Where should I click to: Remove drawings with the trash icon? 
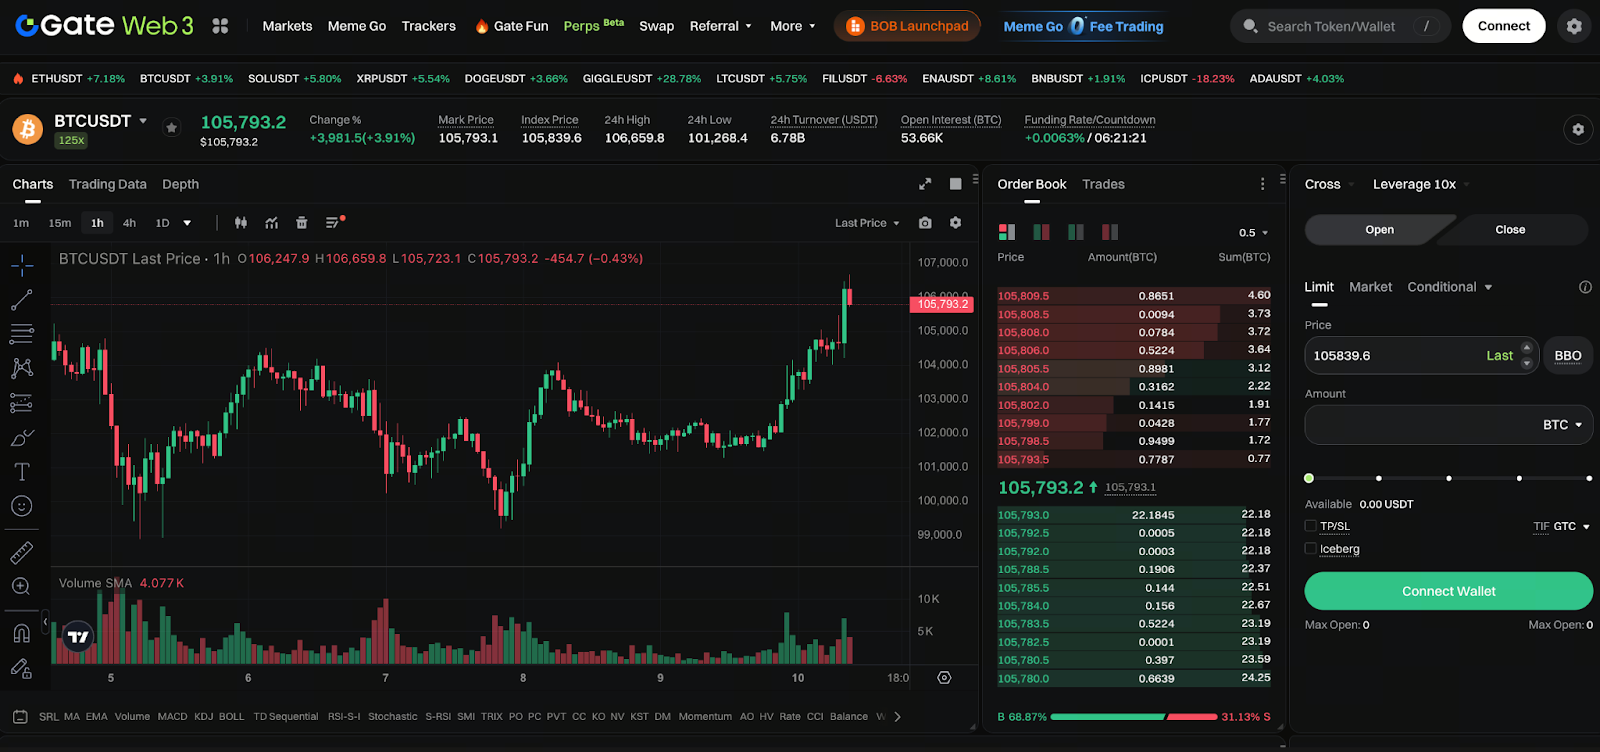[x=302, y=223]
